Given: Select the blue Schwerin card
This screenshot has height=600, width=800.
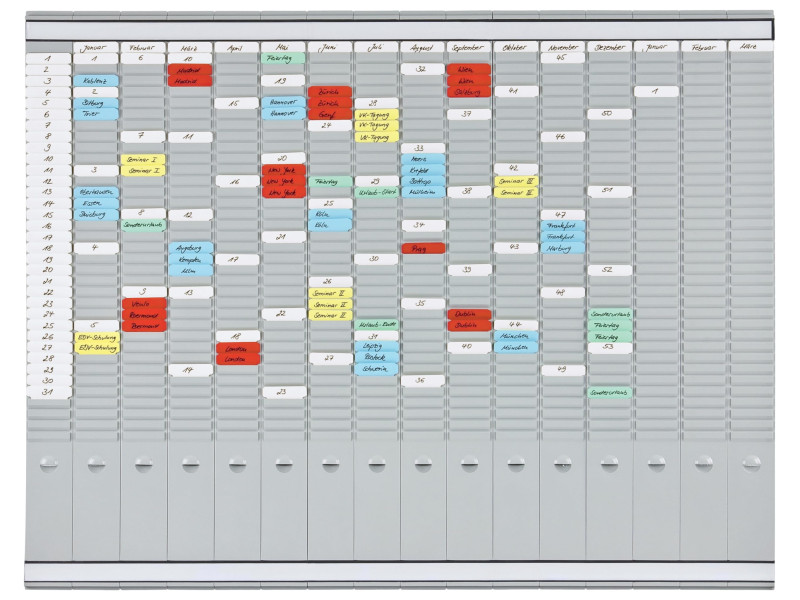Looking at the screenshot, I should tap(376, 368).
